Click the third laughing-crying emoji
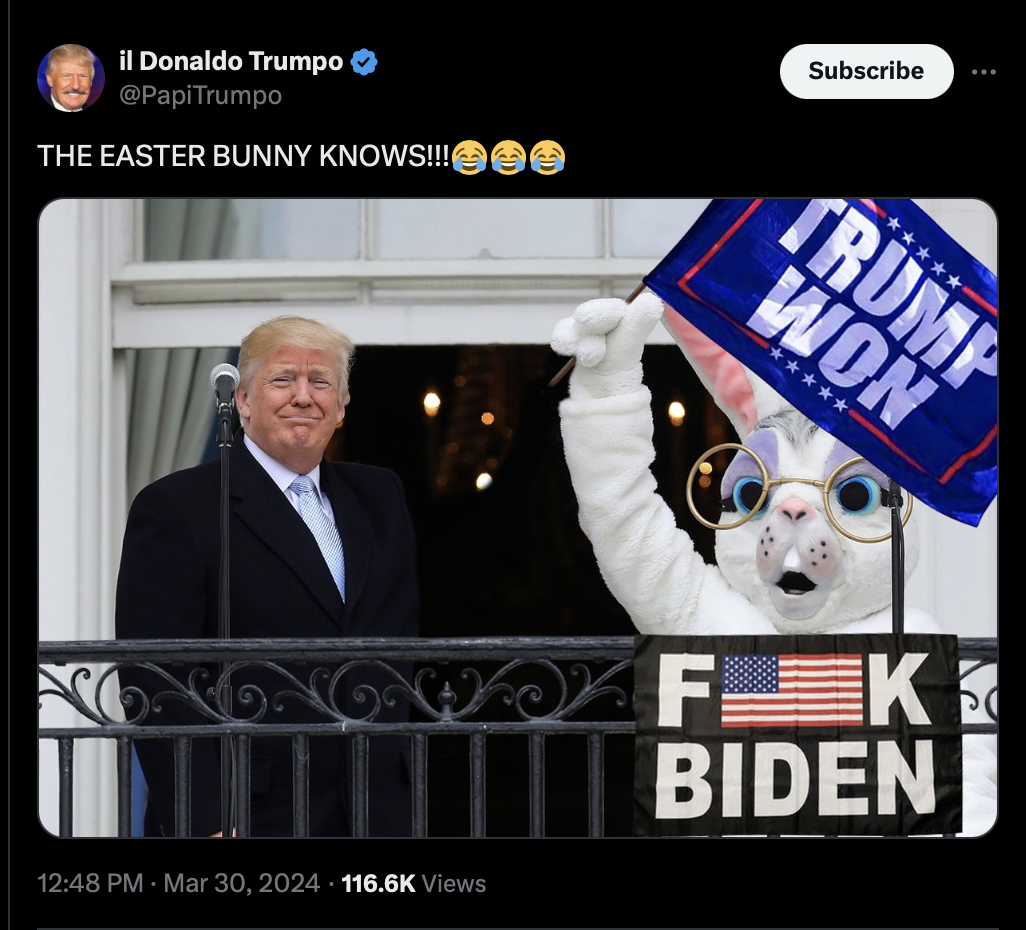 click(547, 157)
